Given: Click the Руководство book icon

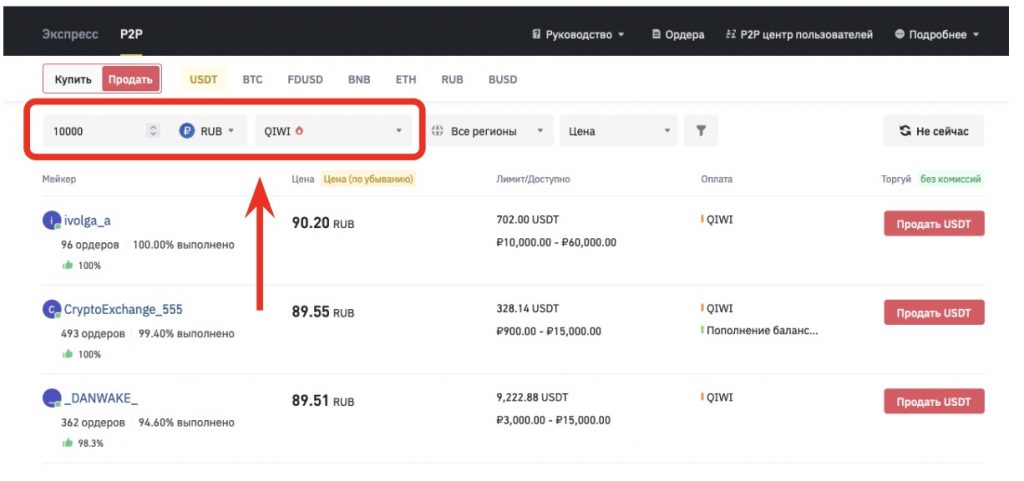Looking at the screenshot, I should point(536,35).
